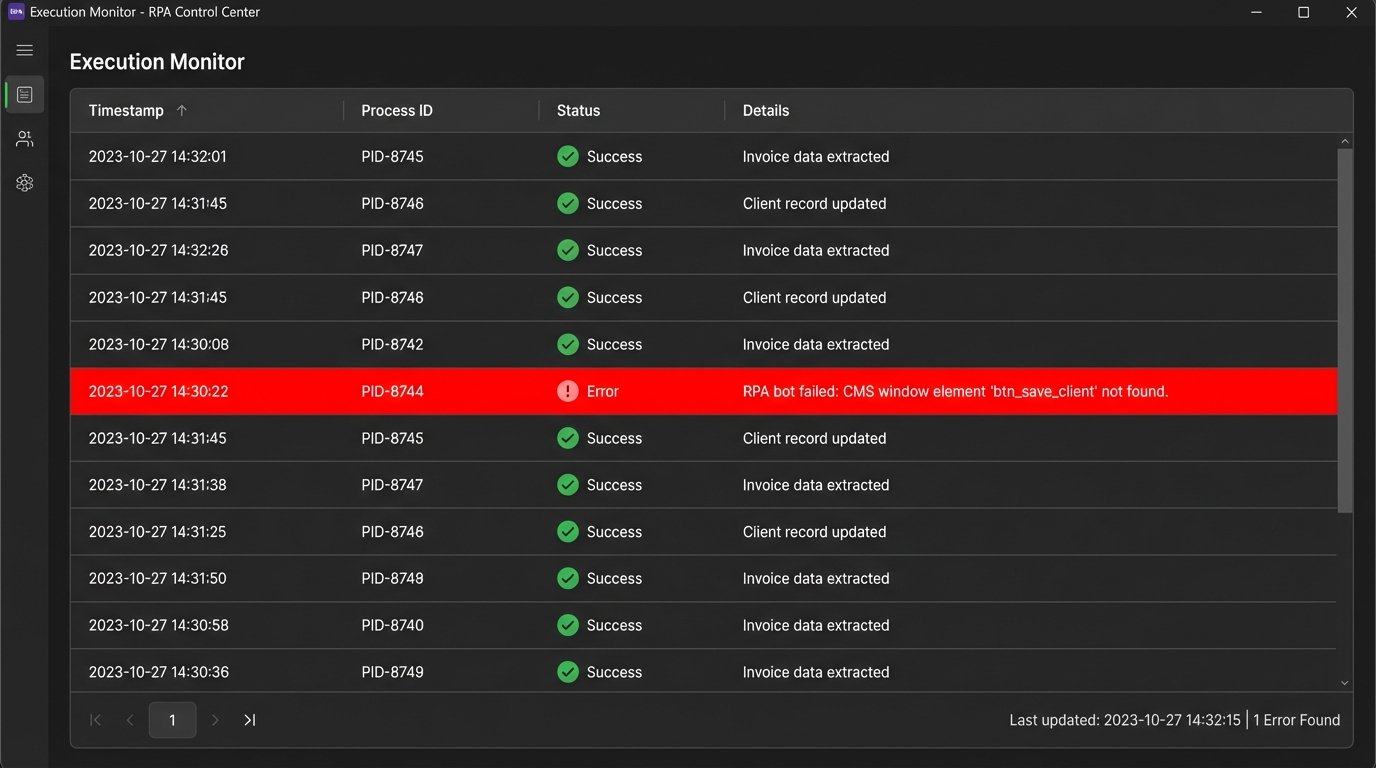Jump to the first page of results
The width and height of the screenshot is (1376, 768).
[x=95, y=719]
